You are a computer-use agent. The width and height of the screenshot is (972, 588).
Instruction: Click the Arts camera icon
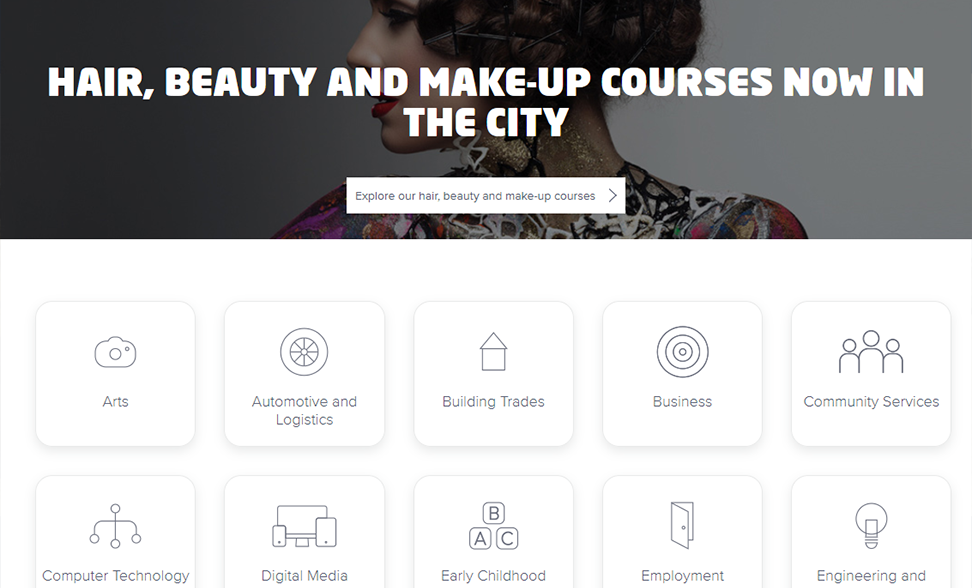coord(115,352)
